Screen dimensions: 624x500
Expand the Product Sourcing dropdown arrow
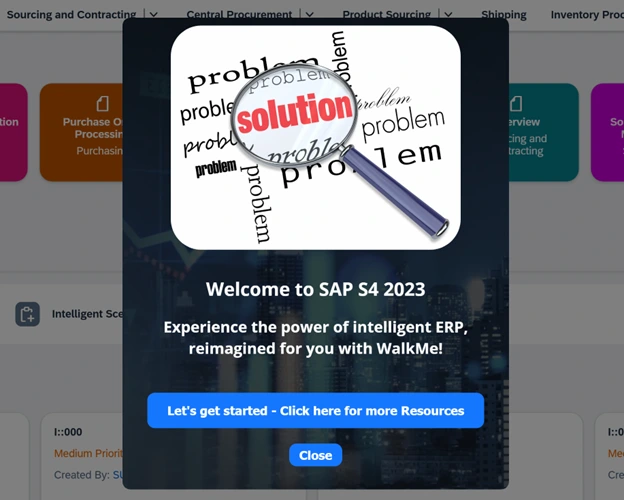[448, 15]
